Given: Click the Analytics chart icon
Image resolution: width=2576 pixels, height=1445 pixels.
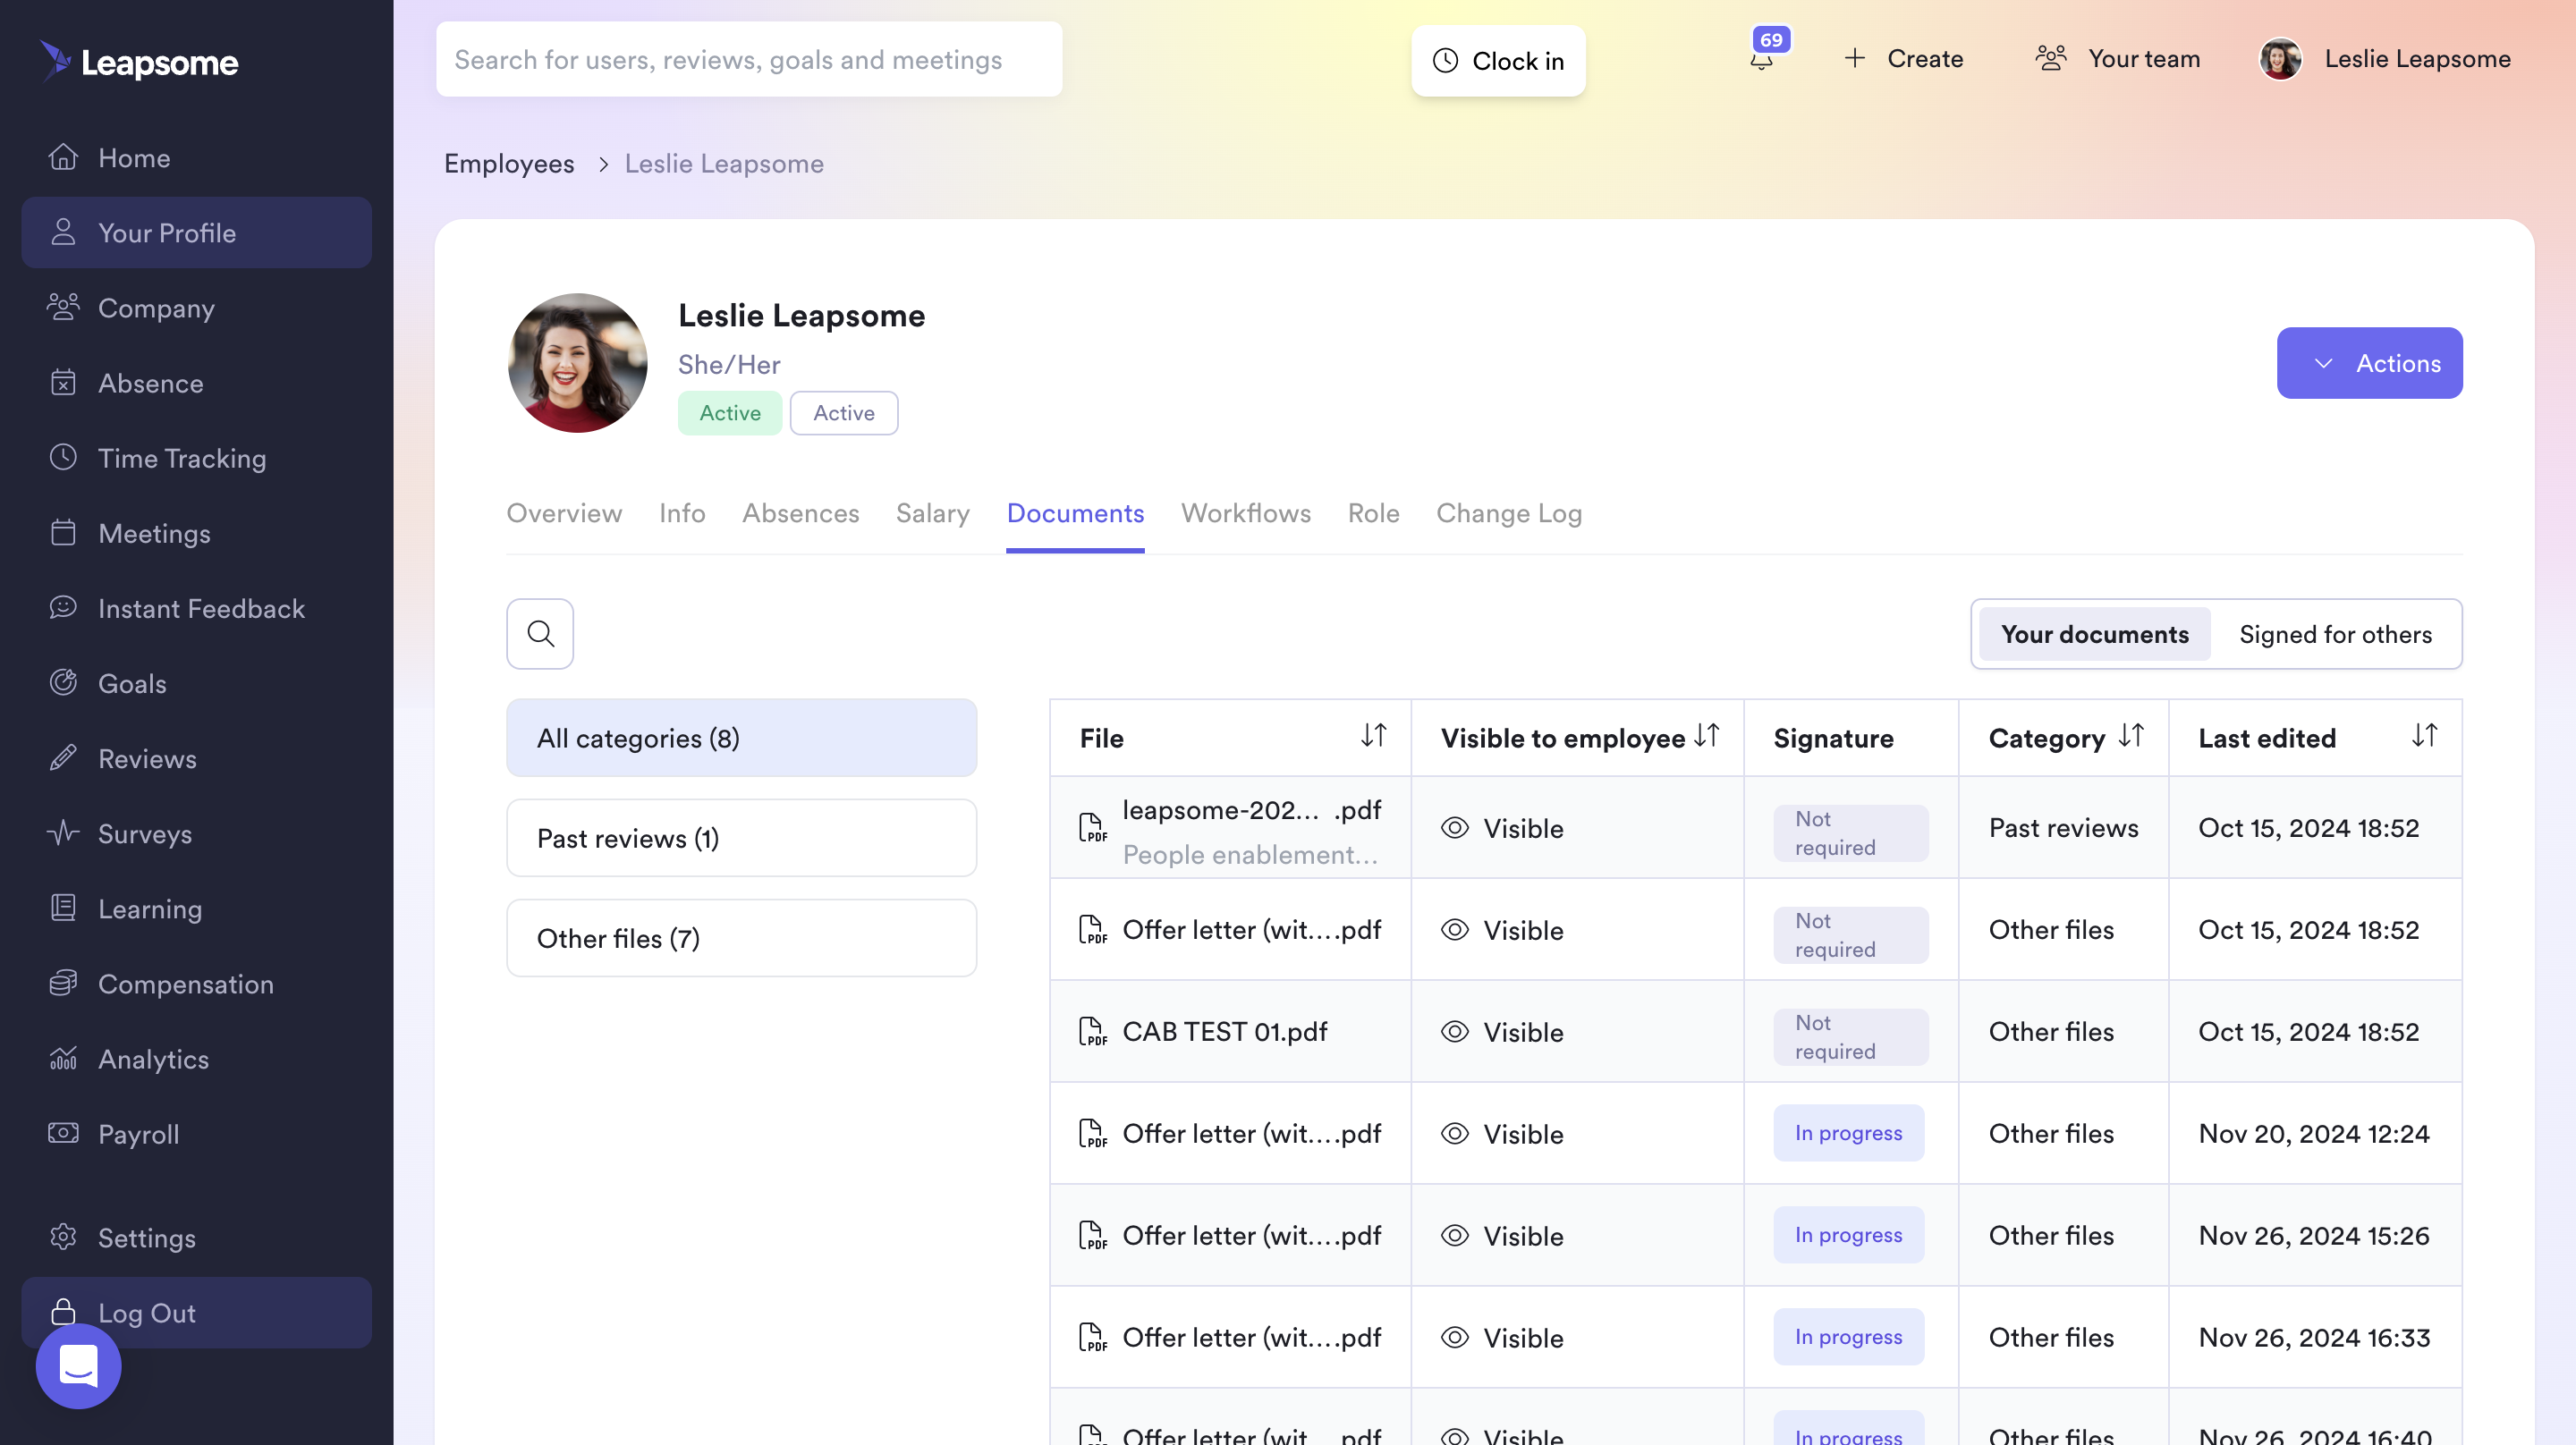Looking at the screenshot, I should click(63, 1058).
